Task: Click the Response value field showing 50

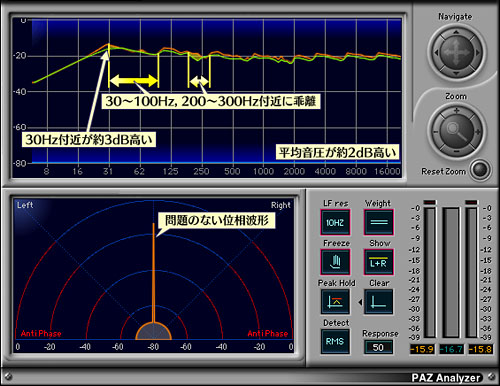Action: coord(378,348)
